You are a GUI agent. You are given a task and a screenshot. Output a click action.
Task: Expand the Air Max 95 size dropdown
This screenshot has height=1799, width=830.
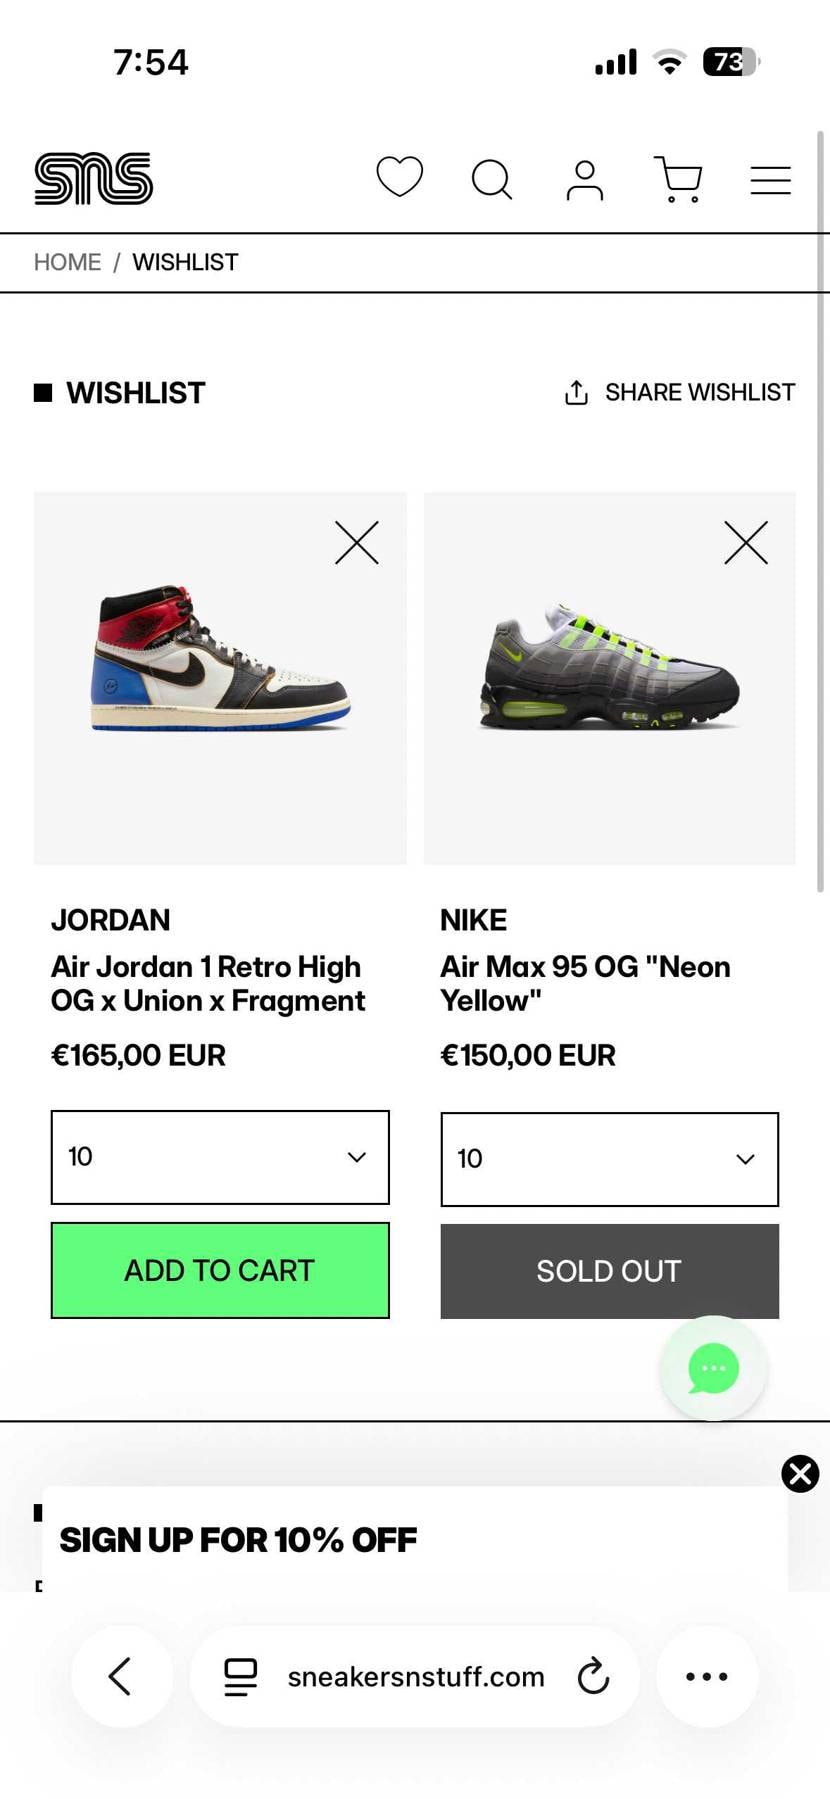(609, 1159)
